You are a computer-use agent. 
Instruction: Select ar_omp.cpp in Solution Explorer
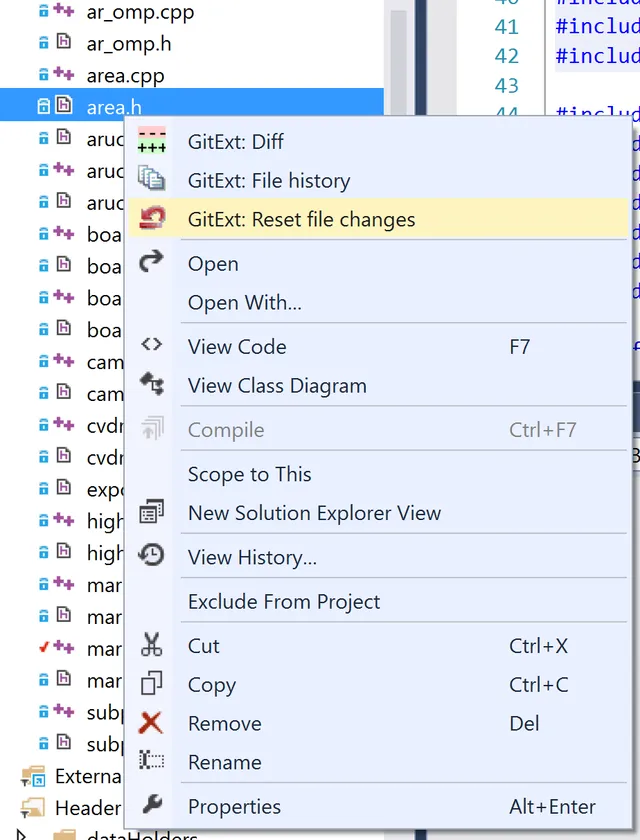coord(140,13)
